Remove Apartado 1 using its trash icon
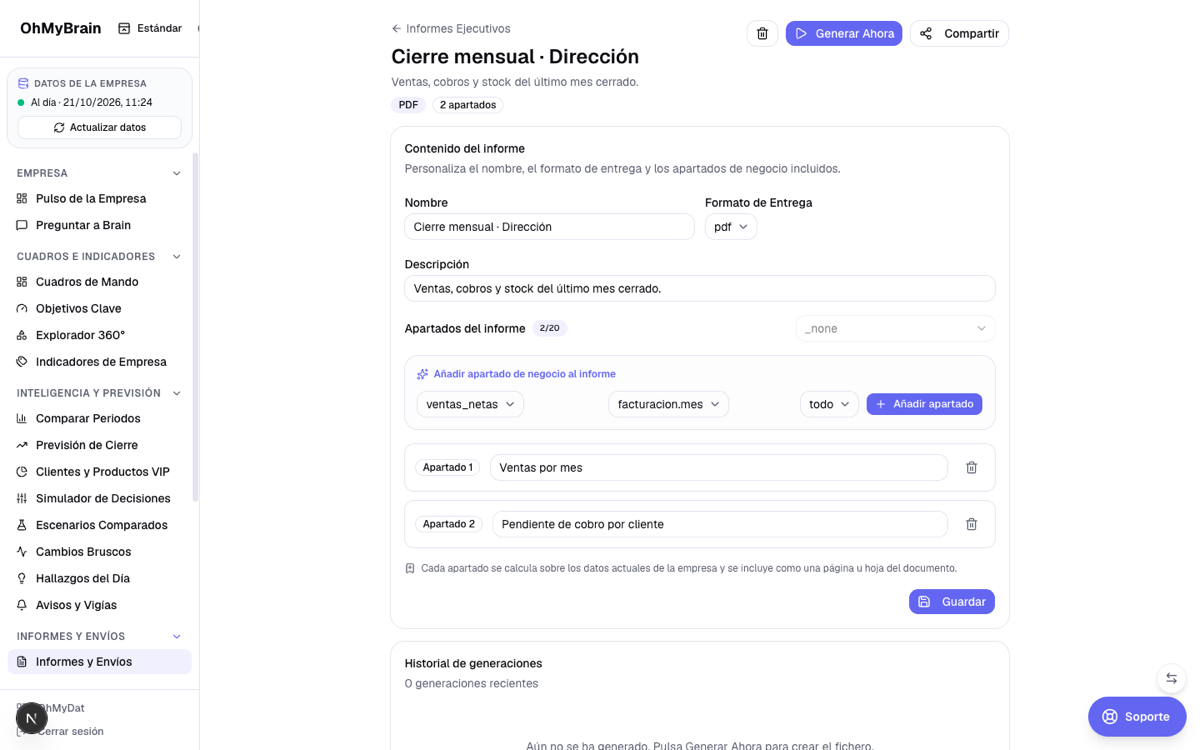Viewport: 1200px width, 750px height. click(971, 467)
